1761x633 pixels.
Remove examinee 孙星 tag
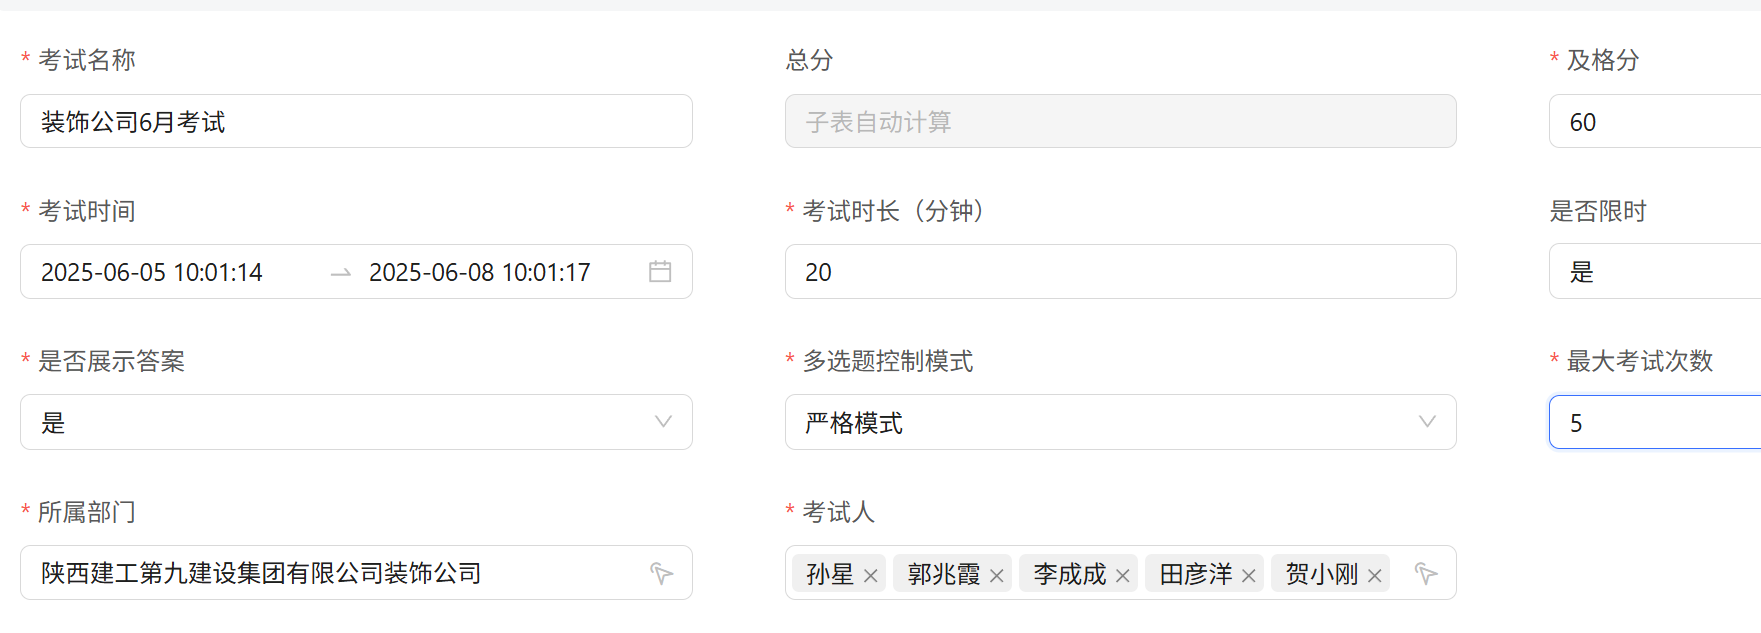(x=871, y=575)
